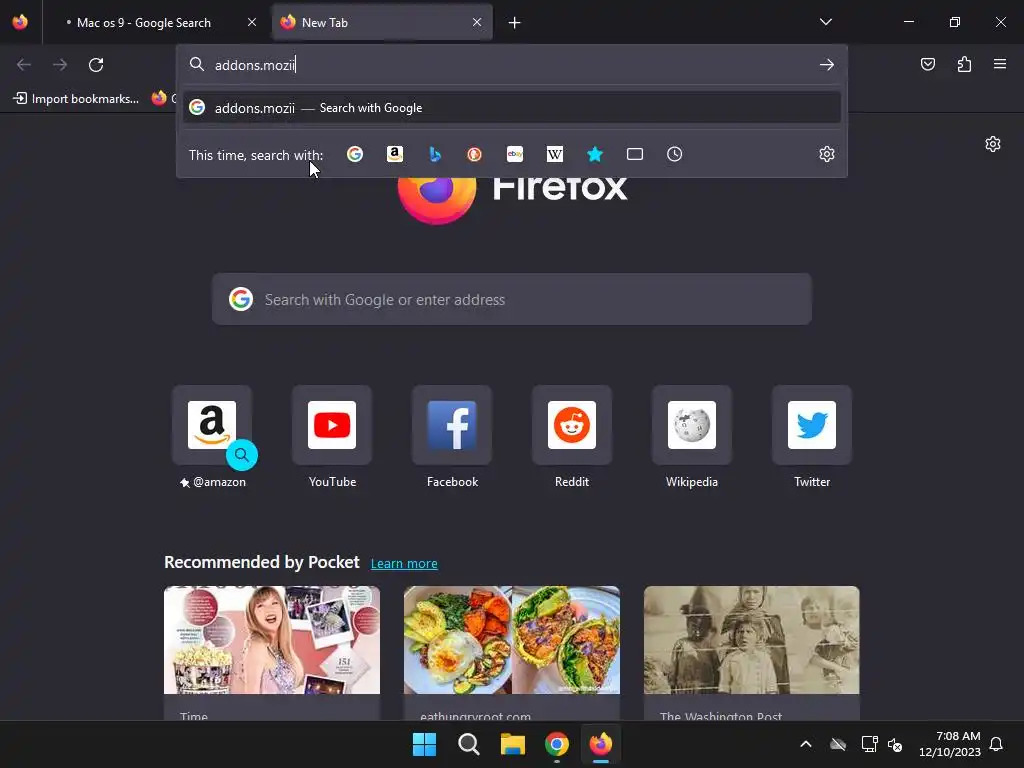This screenshot has width=1024, height=768.
Task: Close the Mac os 9 Google Search tab
Action: [x=252, y=22]
